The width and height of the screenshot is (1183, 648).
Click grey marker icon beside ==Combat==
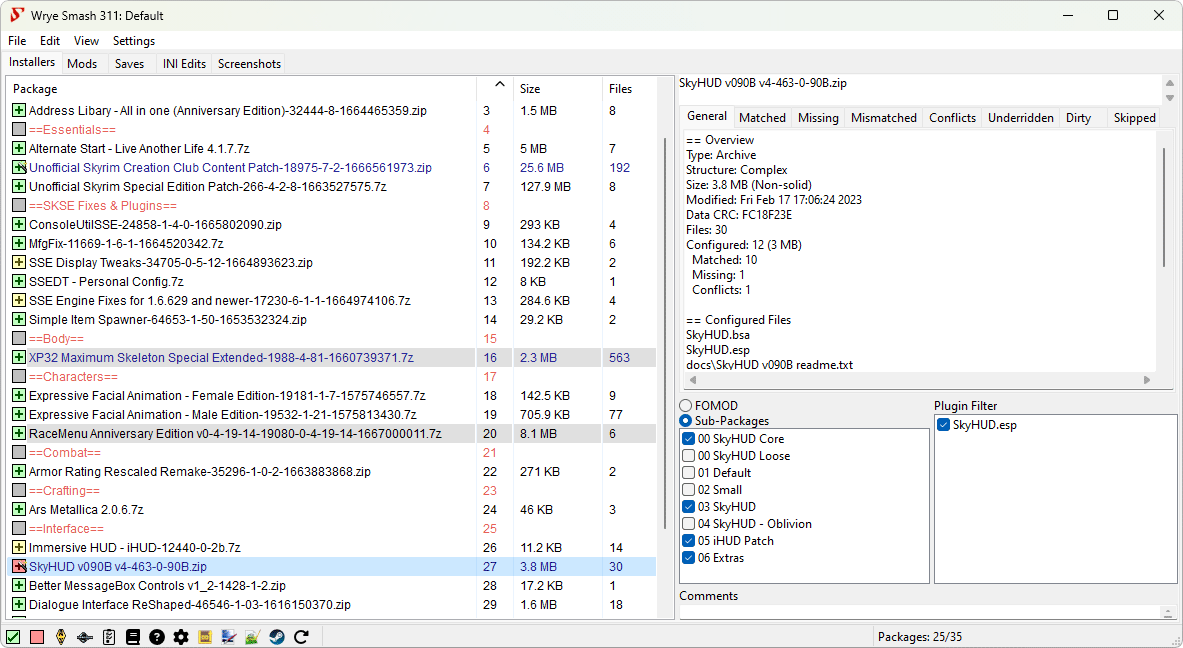[x=19, y=453]
